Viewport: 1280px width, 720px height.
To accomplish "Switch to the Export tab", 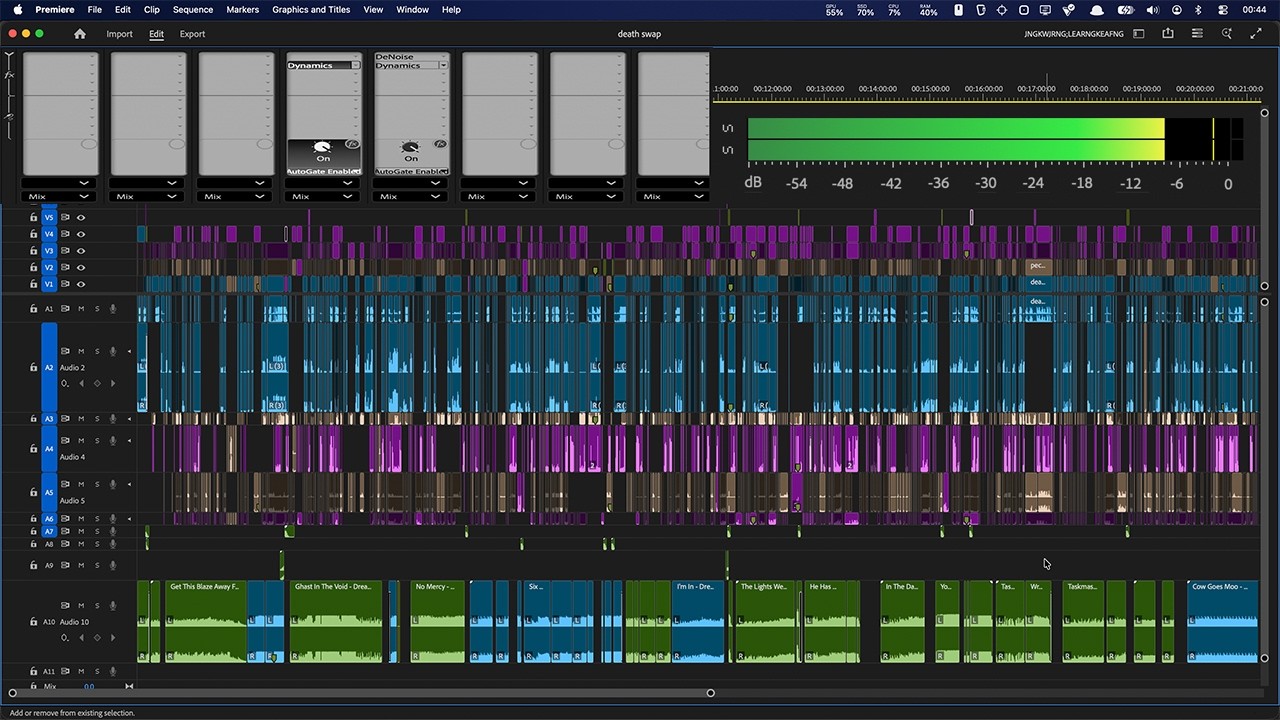I will (x=192, y=34).
